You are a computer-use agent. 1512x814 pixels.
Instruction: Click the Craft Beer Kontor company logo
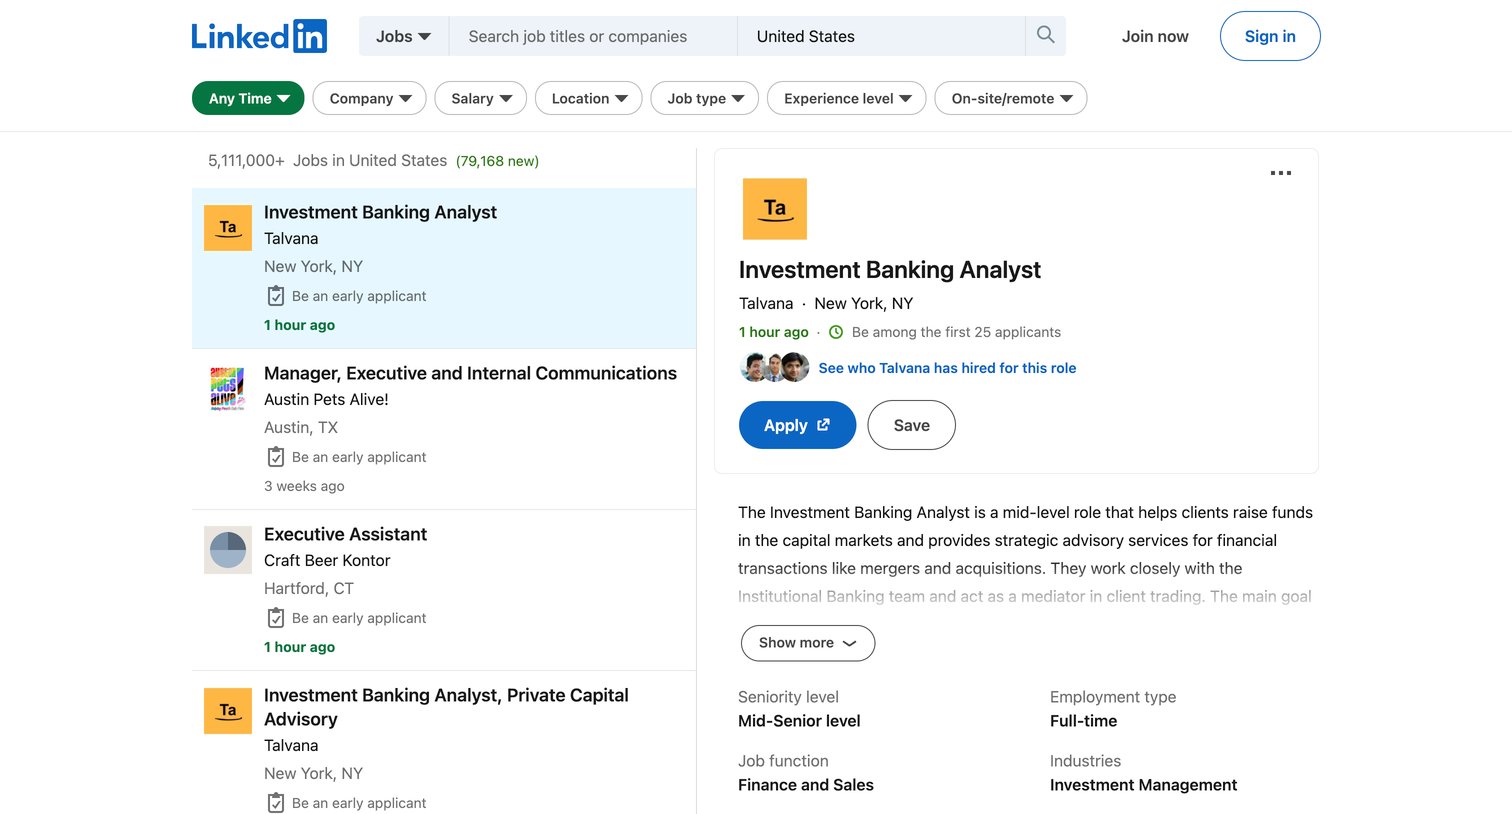tap(228, 550)
